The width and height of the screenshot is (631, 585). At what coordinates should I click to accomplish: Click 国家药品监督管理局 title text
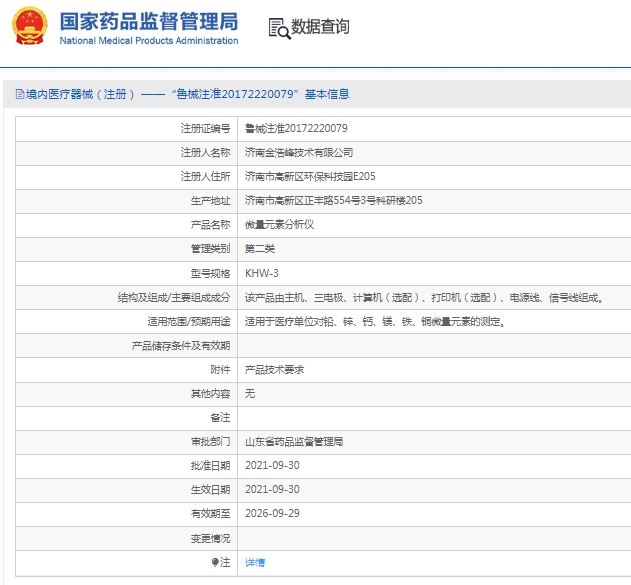point(149,21)
